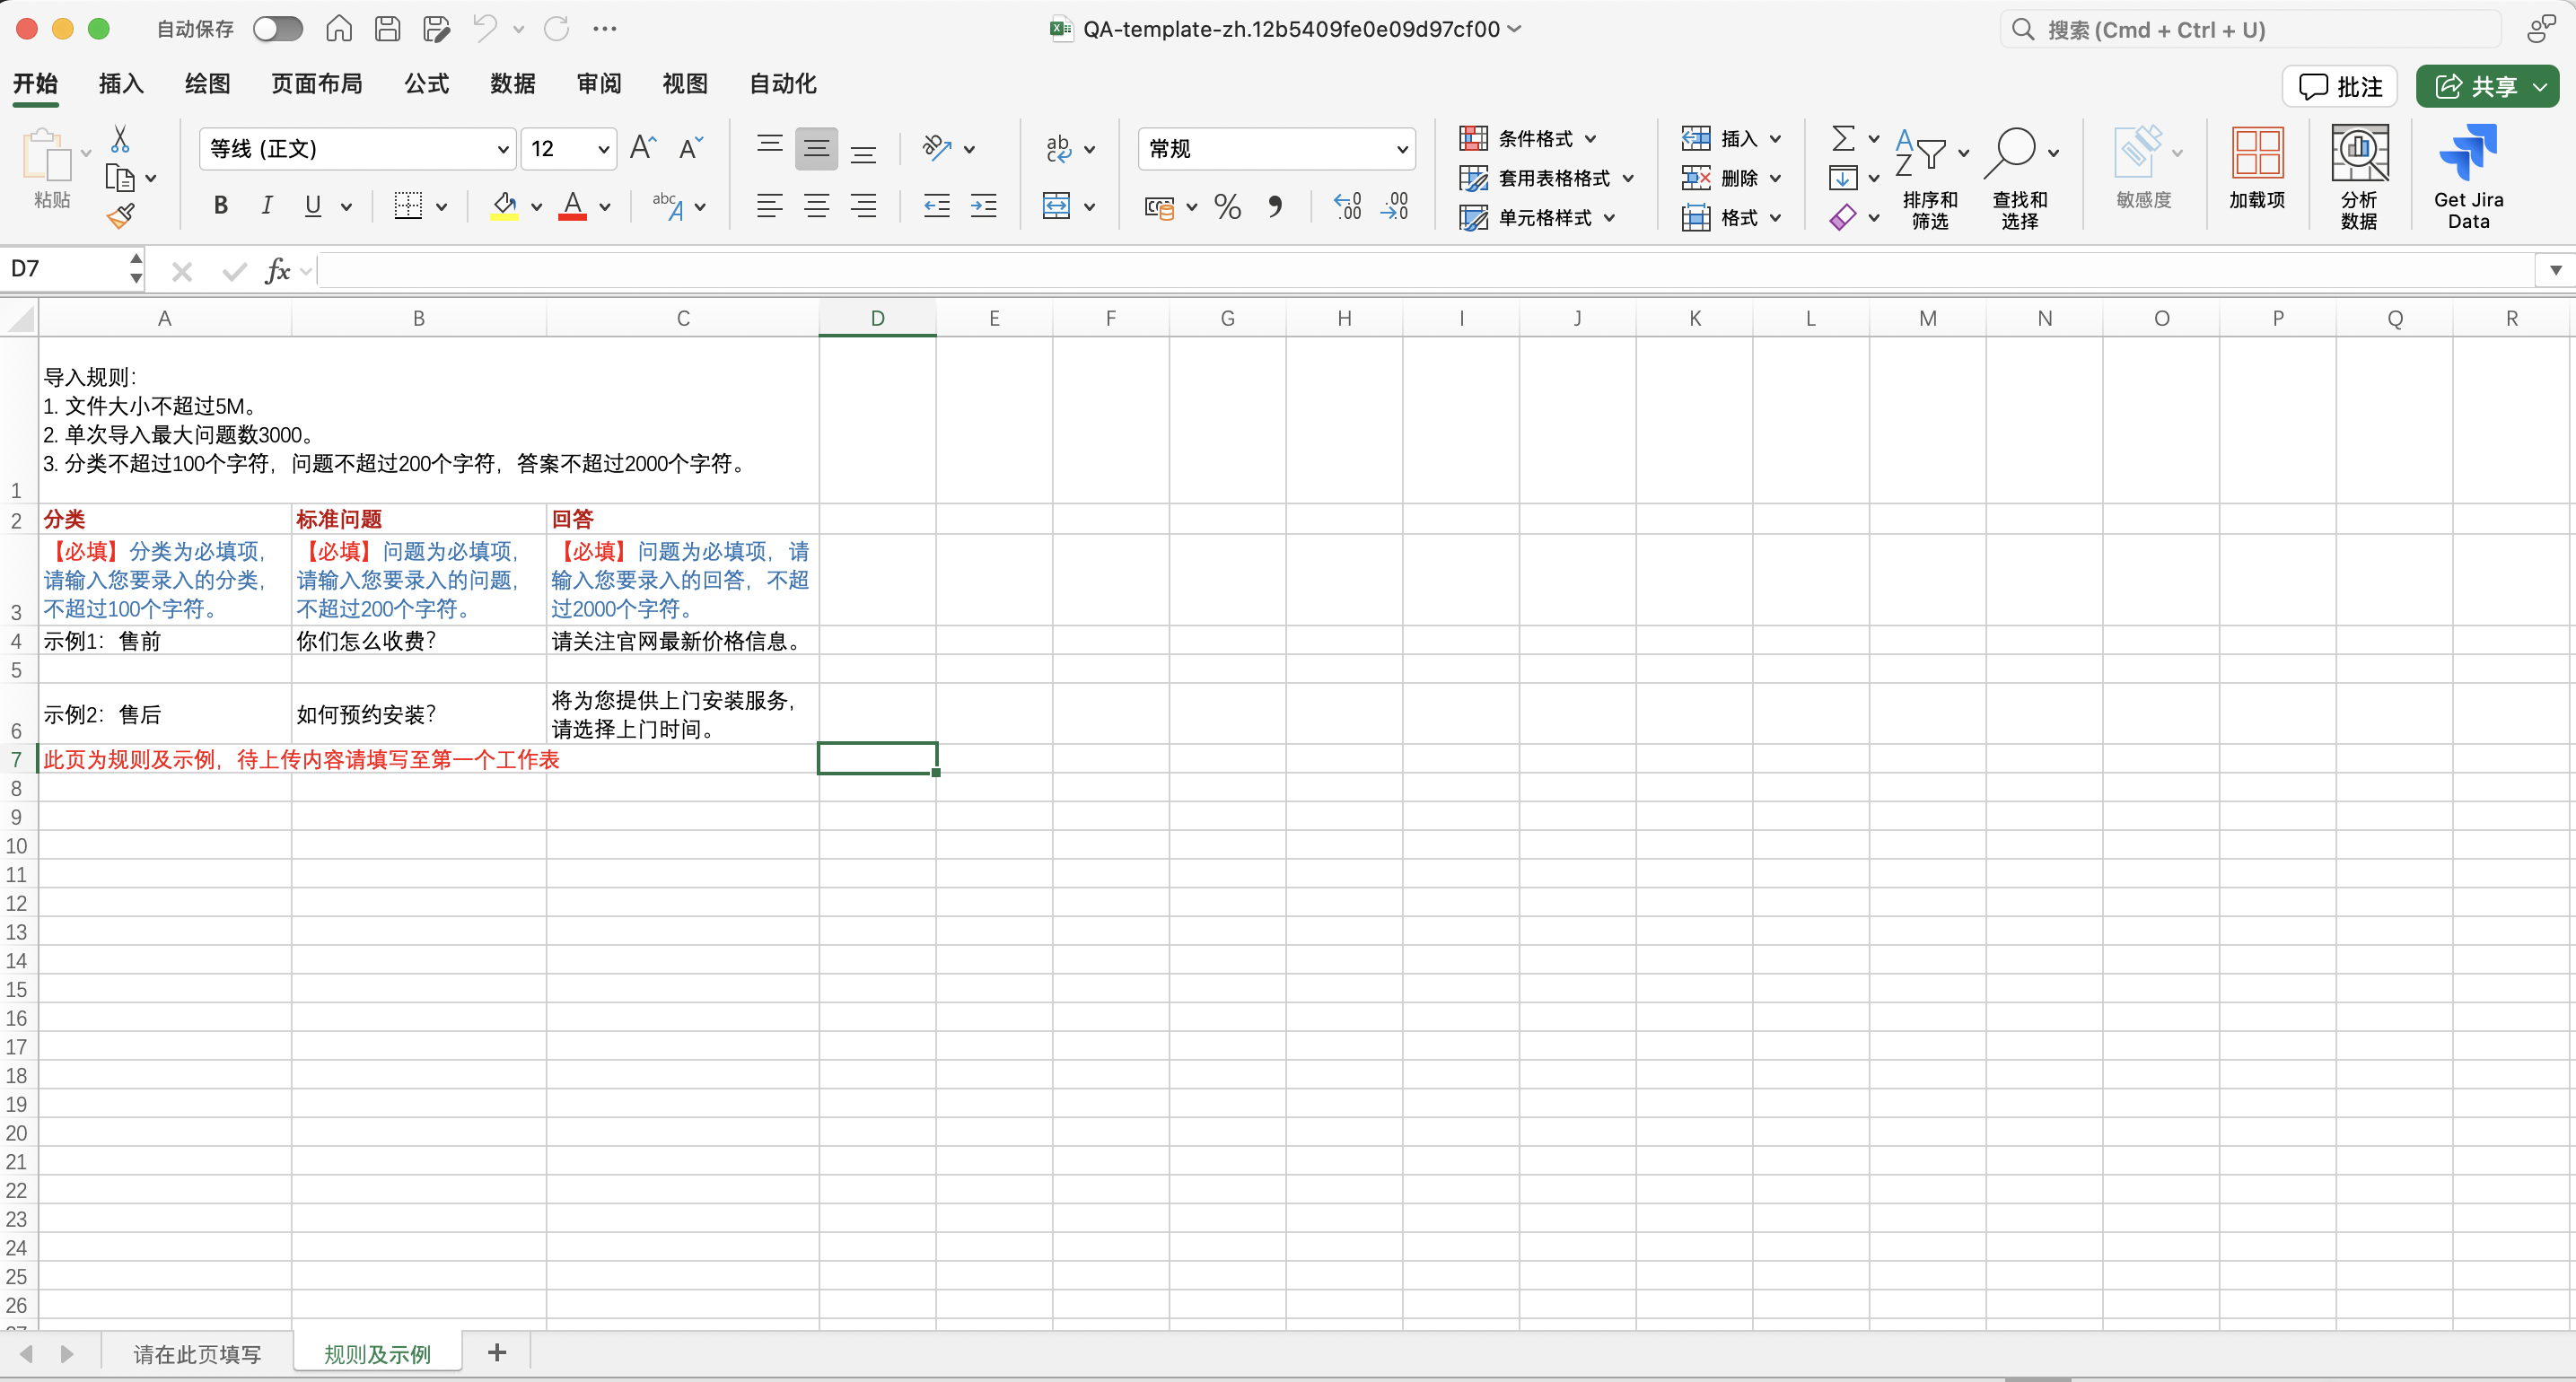The height and width of the screenshot is (1382, 2576).
Task: Expand the font name dropdown 等线 (正文)
Action: 502,149
